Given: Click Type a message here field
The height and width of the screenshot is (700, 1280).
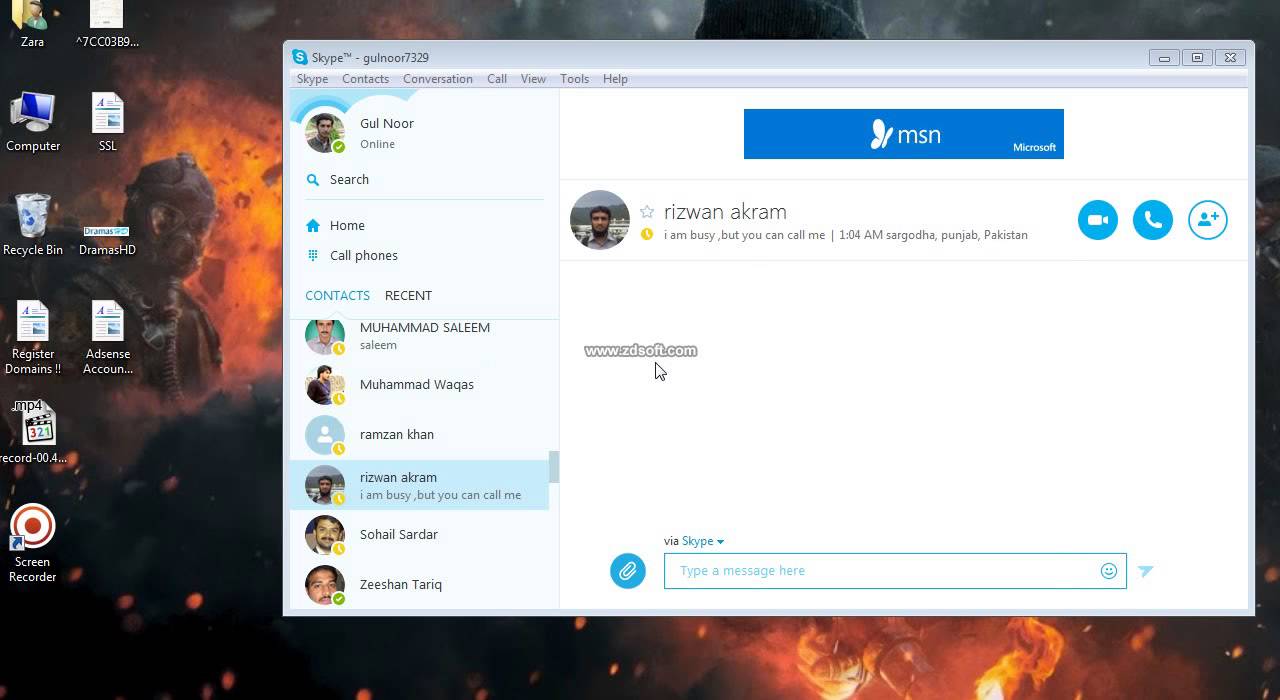Looking at the screenshot, I should pyautogui.click(x=895, y=571).
